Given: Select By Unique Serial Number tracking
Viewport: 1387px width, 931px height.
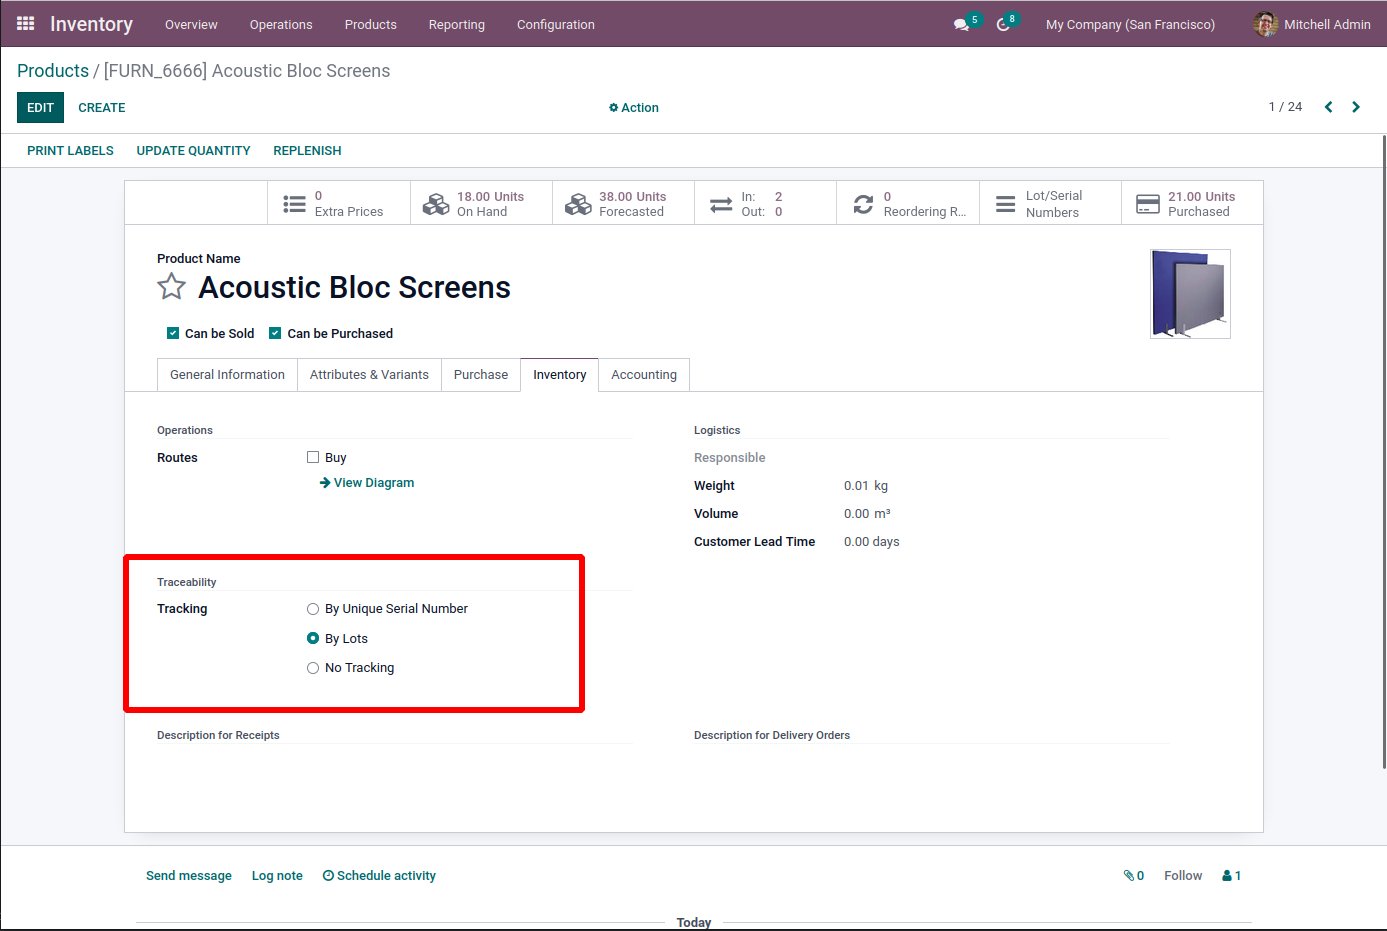Looking at the screenshot, I should 313,609.
